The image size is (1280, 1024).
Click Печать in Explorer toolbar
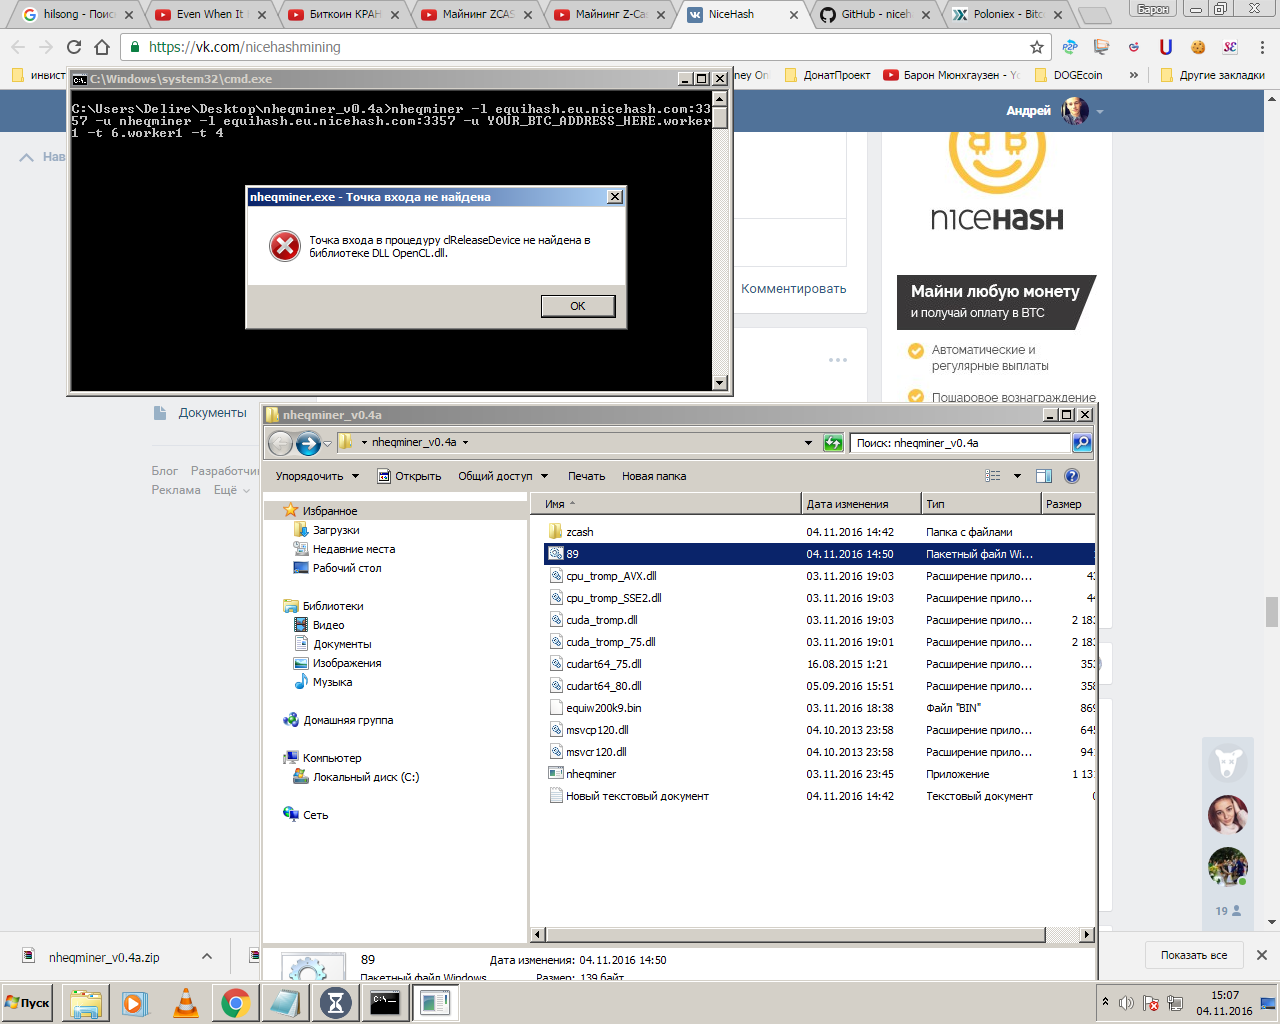point(587,476)
